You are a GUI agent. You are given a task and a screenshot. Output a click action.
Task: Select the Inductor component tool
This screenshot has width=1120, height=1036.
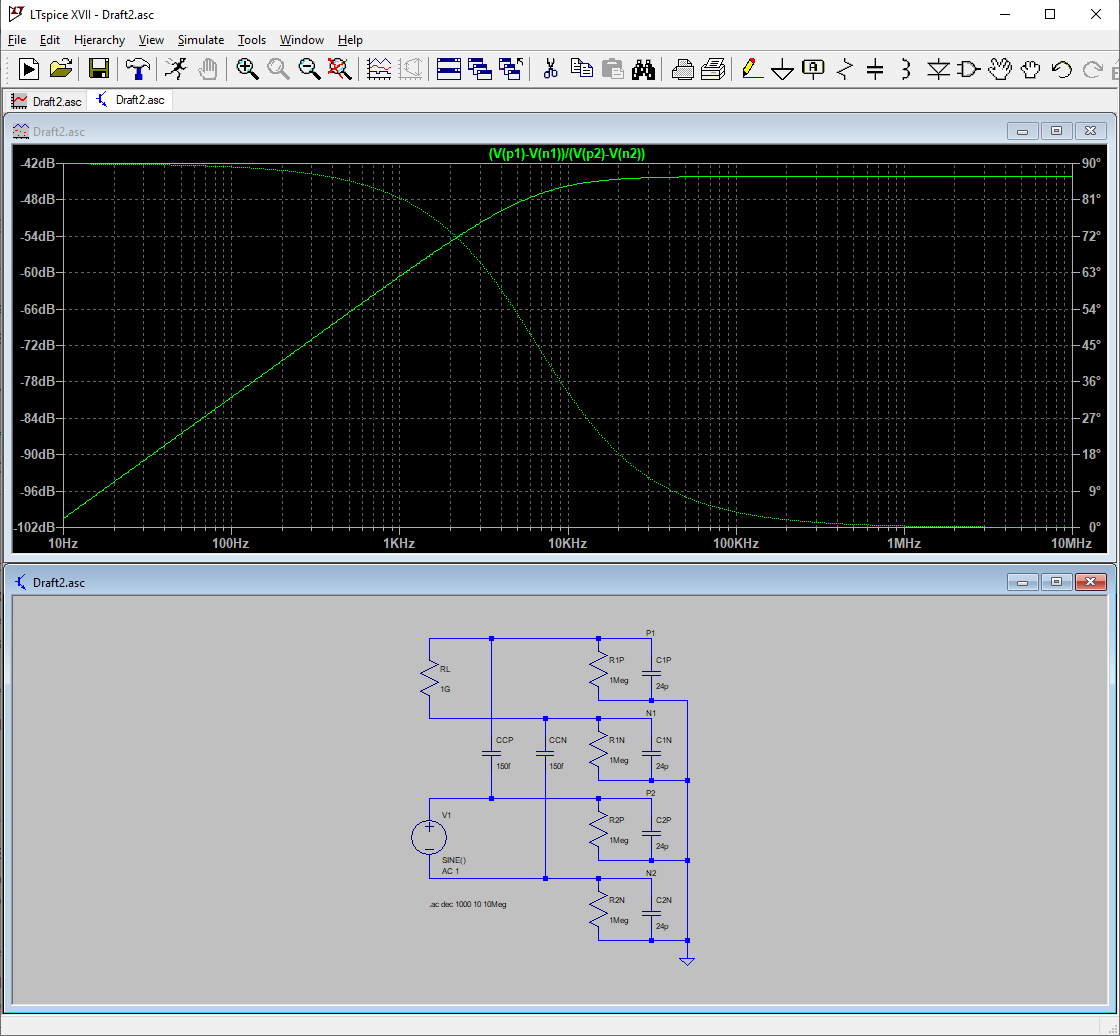click(906, 69)
